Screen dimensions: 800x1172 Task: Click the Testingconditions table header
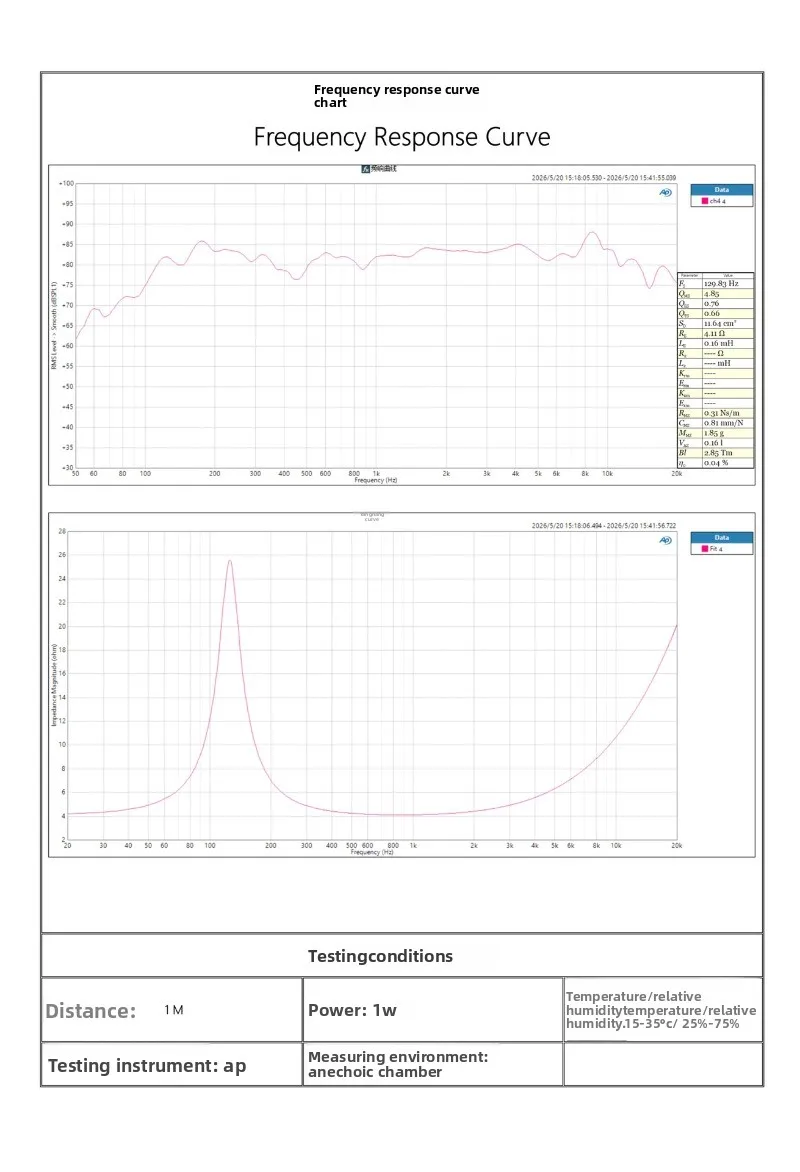click(x=380, y=956)
